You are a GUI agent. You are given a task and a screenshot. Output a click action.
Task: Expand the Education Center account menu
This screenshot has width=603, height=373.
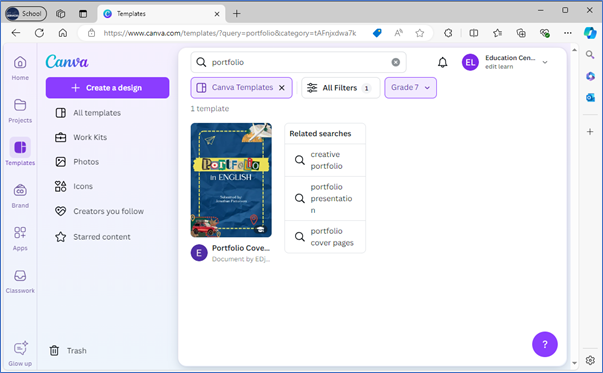pyautogui.click(x=545, y=62)
